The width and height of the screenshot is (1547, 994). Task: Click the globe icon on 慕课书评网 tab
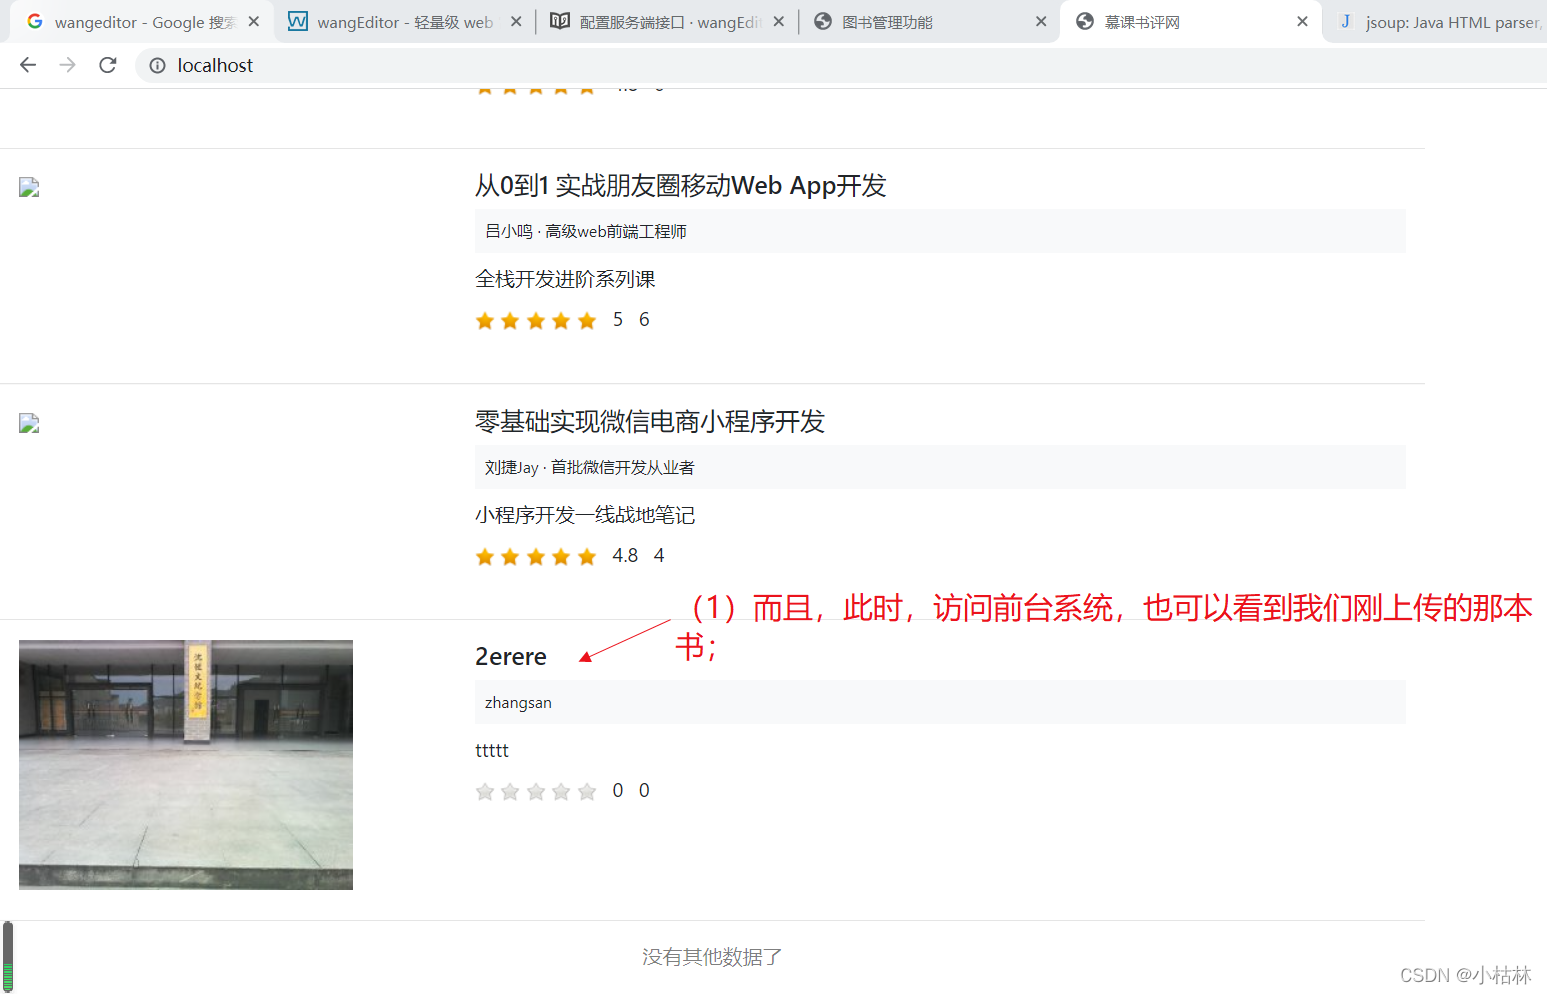[x=1084, y=20]
